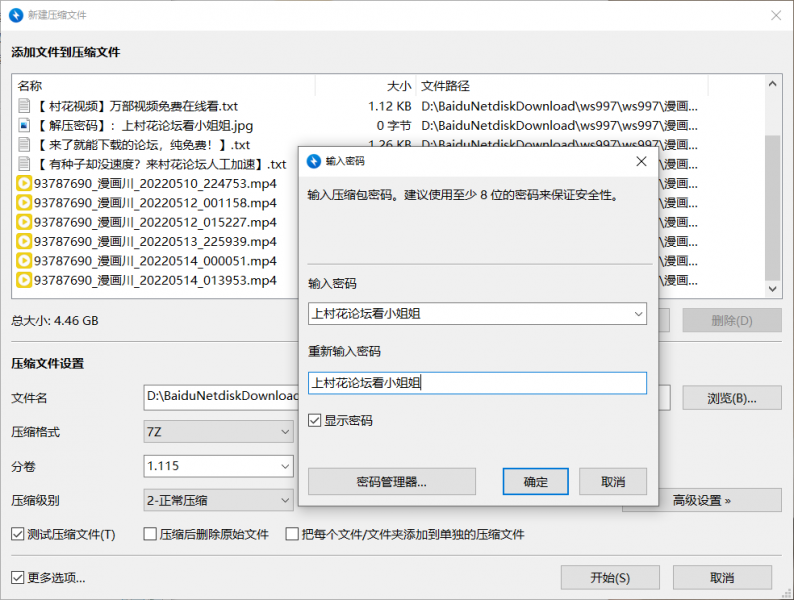Open the 密码管理器 button

[391, 482]
